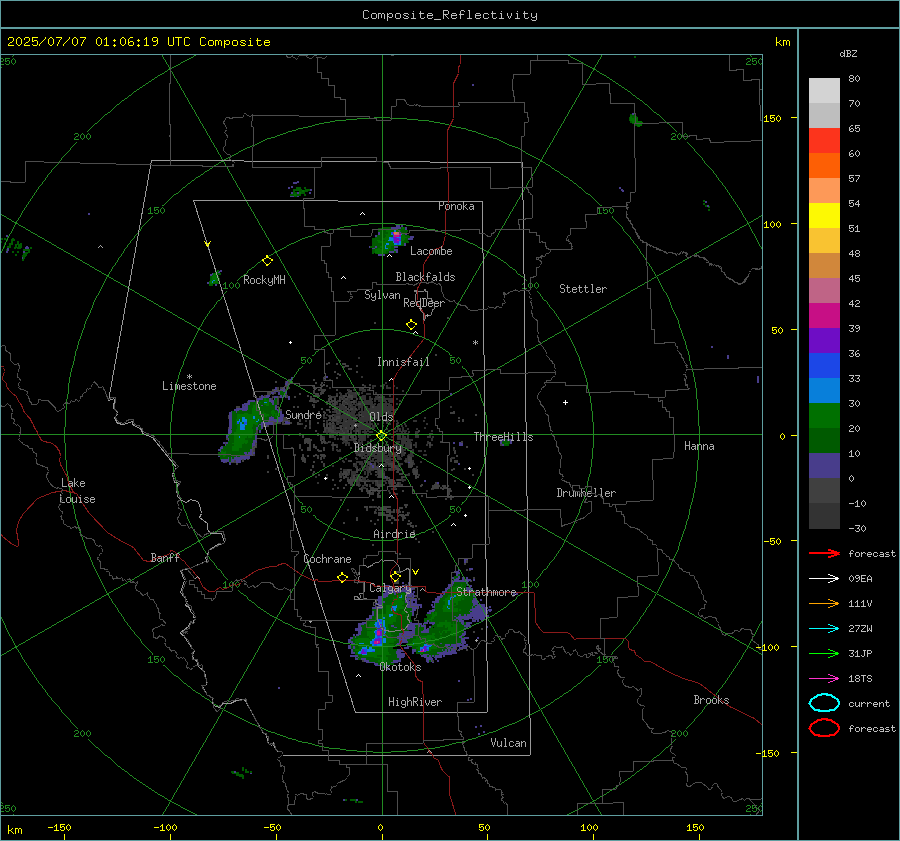
Task: Pick the lightest gray swatch at legend top
Action: click(824, 91)
